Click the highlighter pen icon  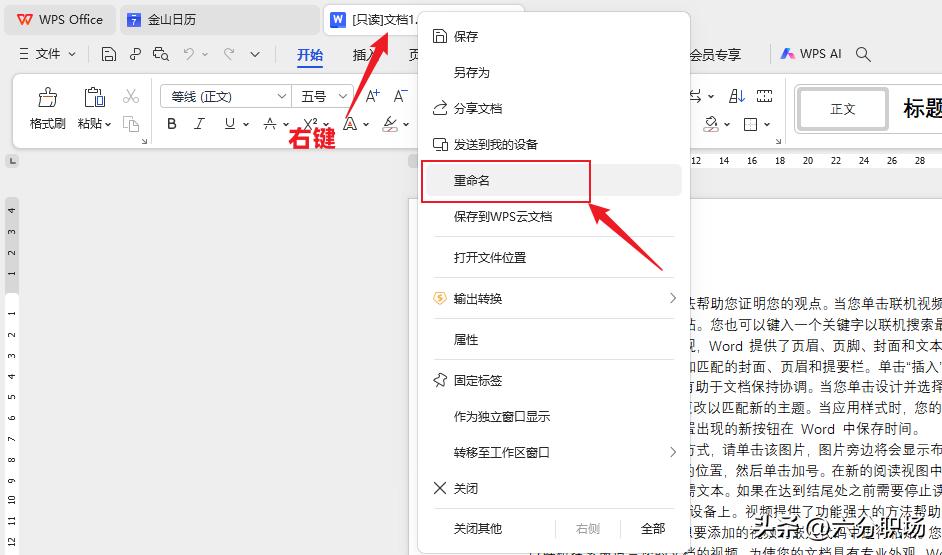tap(390, 124)
